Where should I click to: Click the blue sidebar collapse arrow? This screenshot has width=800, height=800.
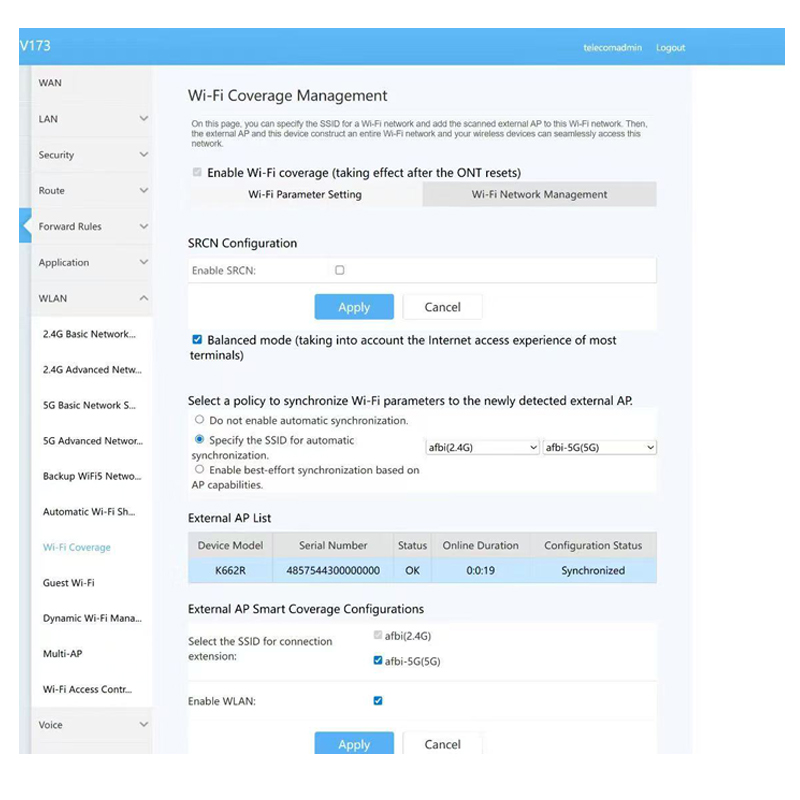click(x=26, y=227)
